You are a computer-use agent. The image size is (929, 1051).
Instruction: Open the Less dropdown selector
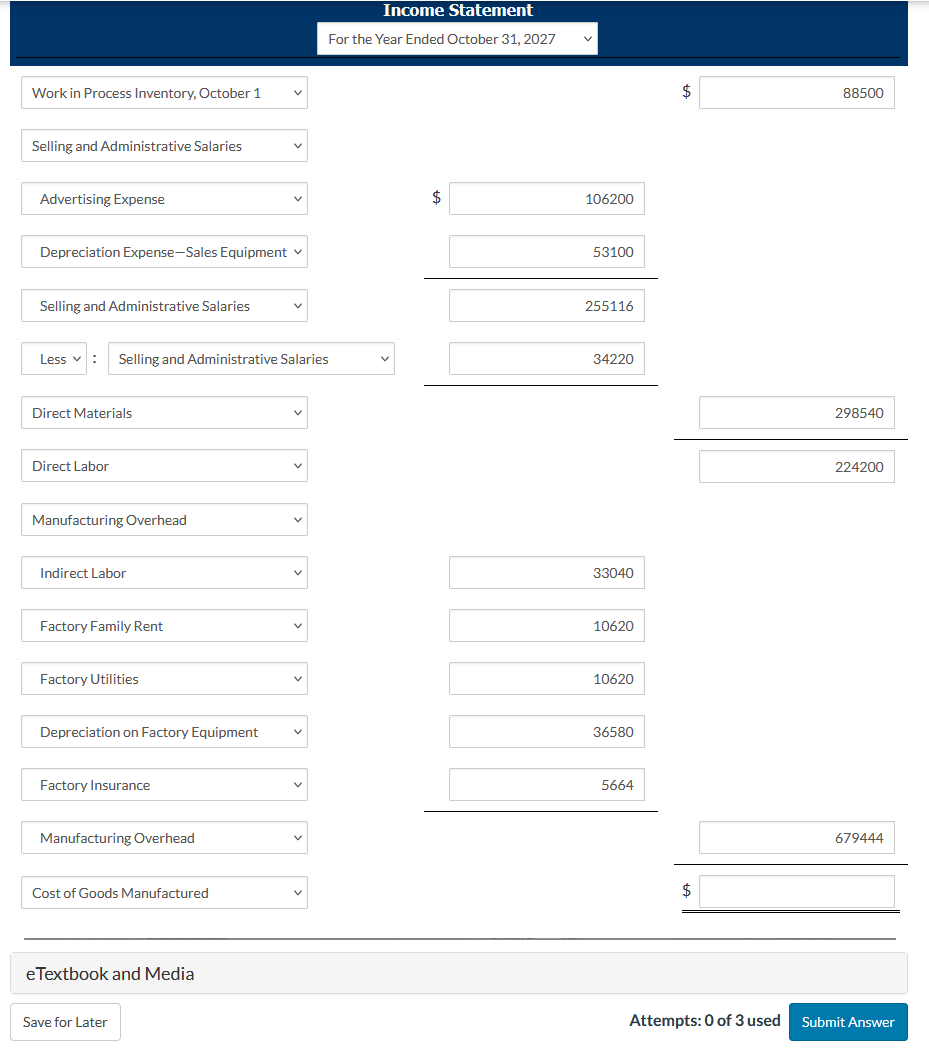[x=54, y=358]
